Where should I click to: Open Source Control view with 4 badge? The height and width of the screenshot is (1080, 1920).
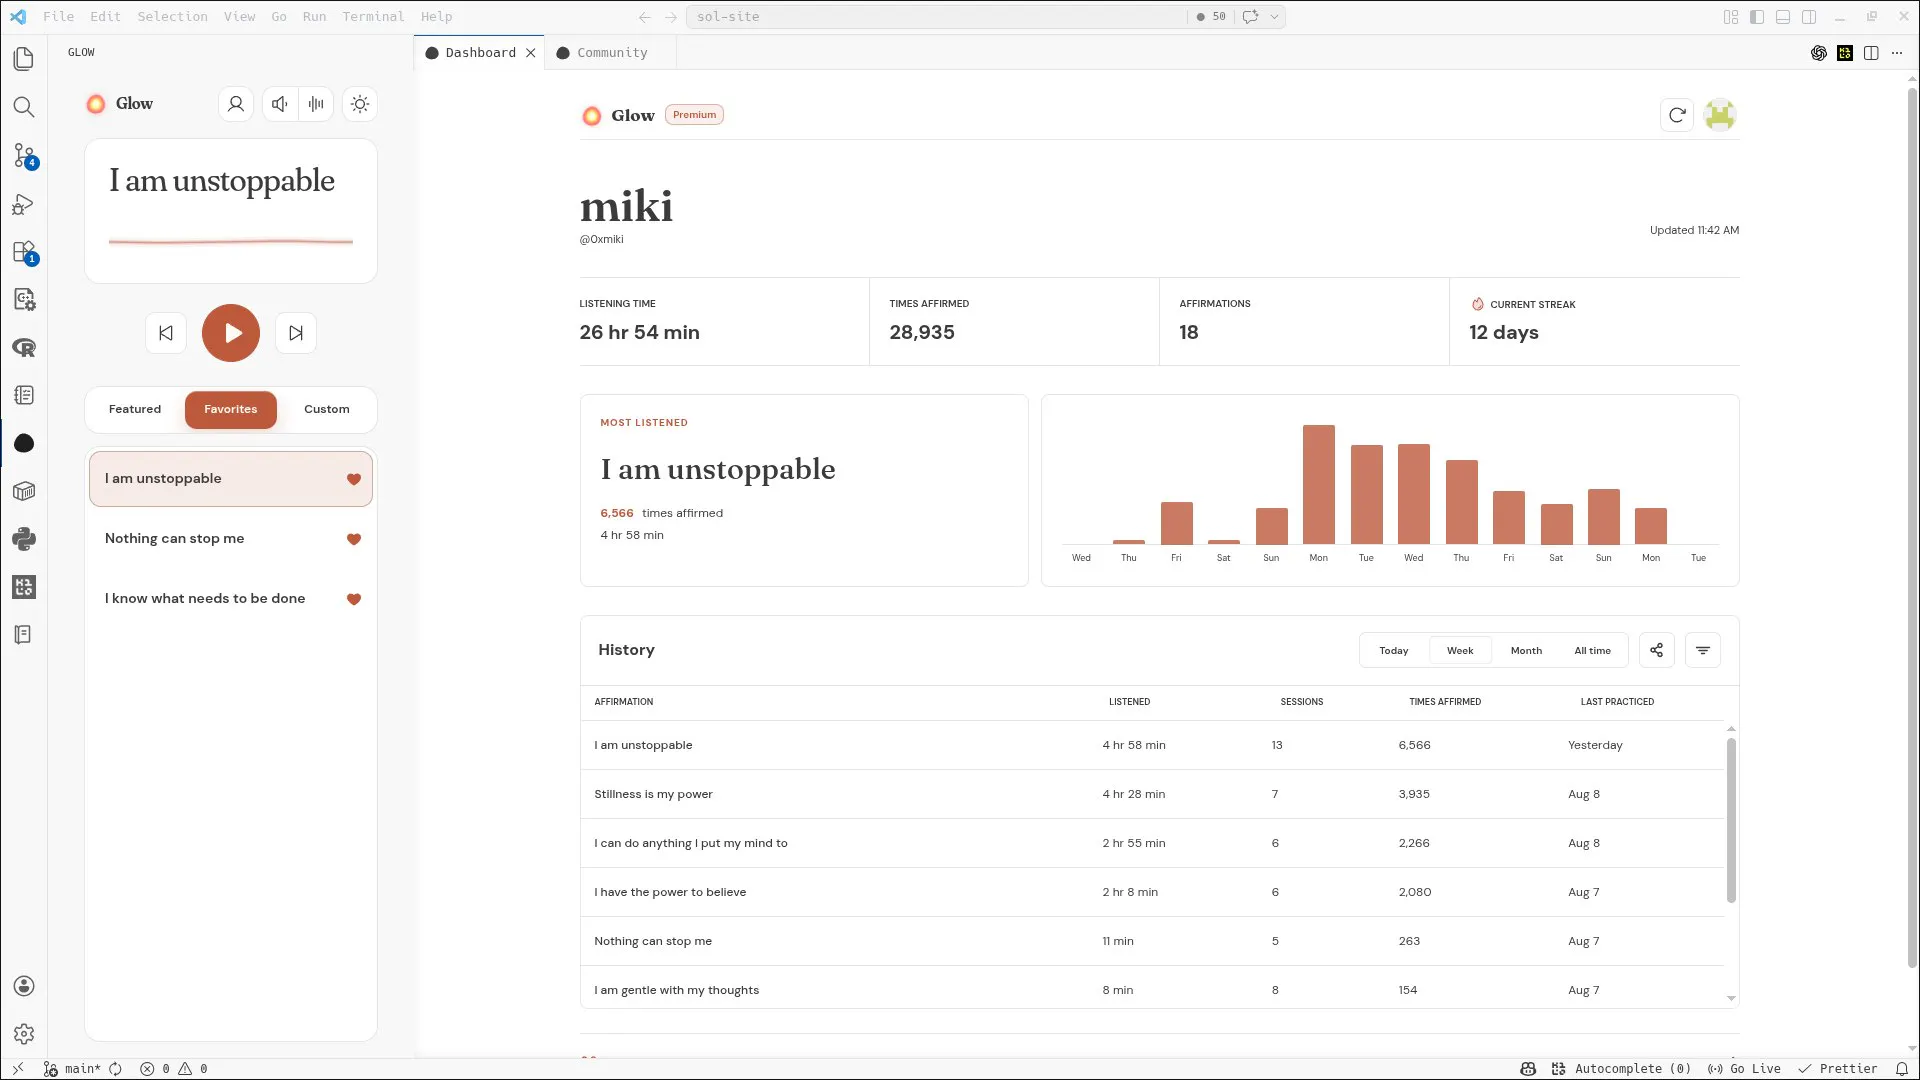[24, 155]
